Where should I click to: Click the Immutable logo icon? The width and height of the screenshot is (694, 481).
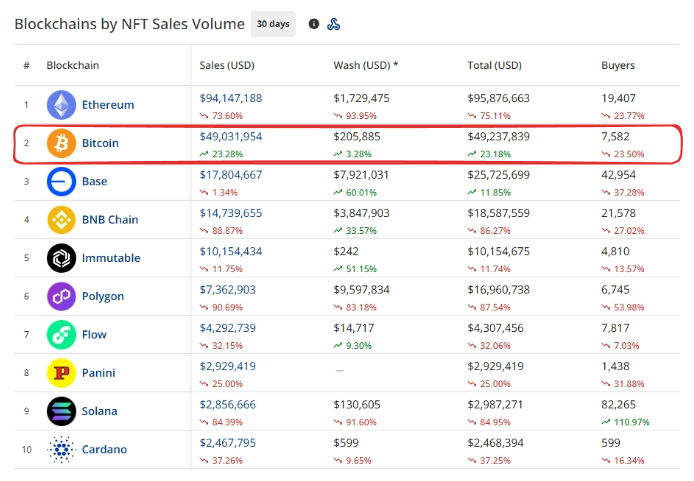click(x=61, y=258)
